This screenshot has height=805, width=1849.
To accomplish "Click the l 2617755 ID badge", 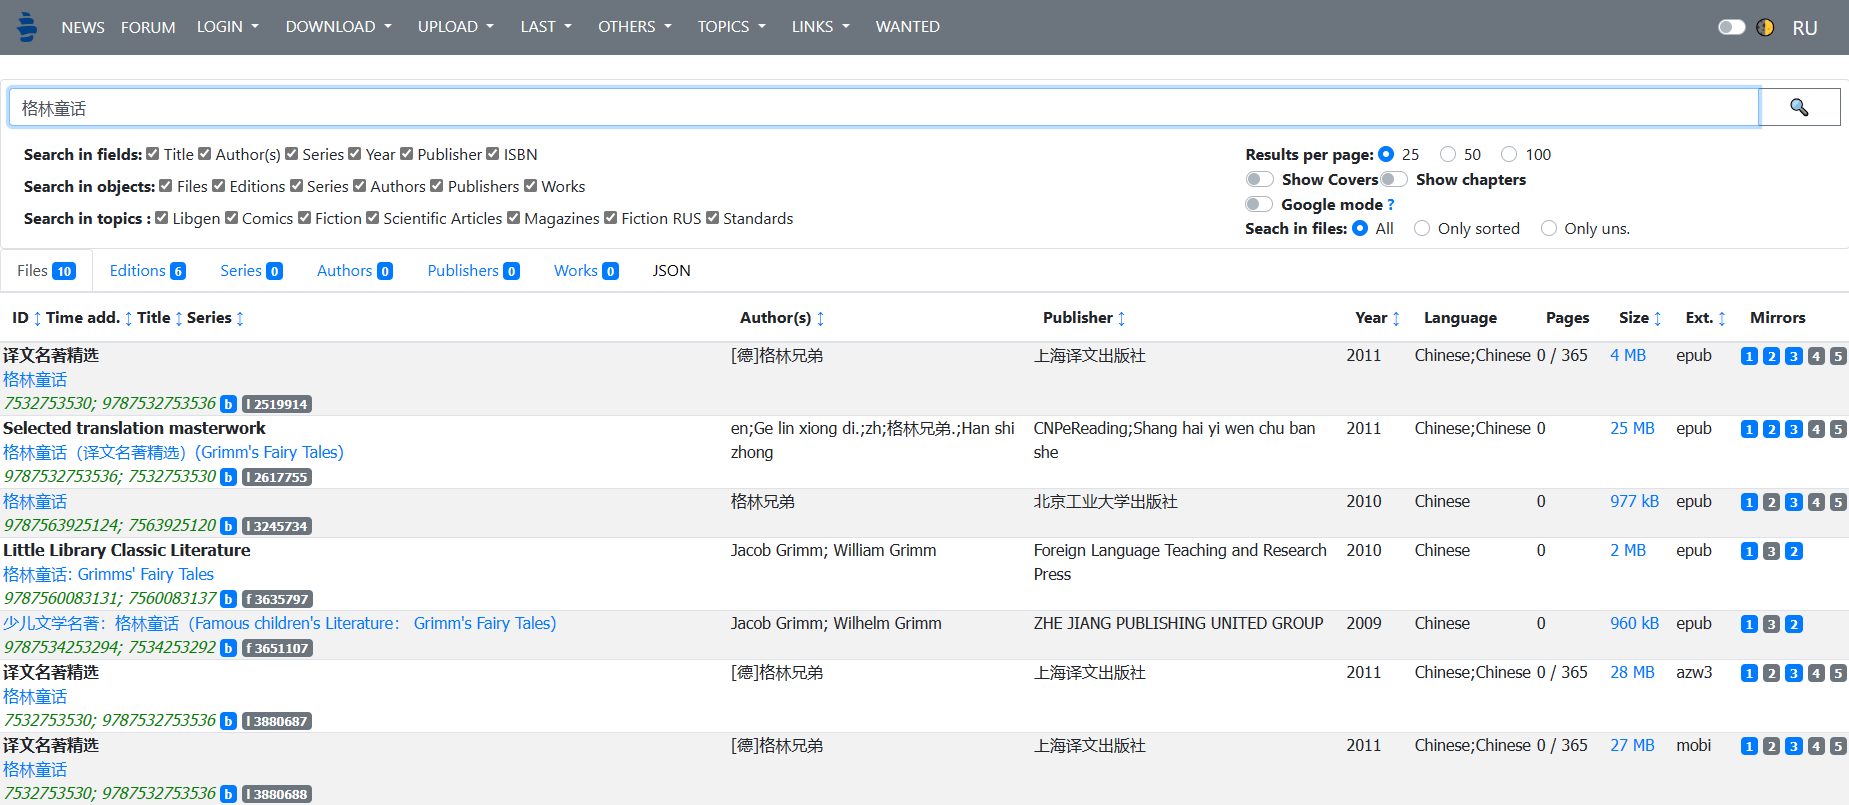I will click(277, 477).
